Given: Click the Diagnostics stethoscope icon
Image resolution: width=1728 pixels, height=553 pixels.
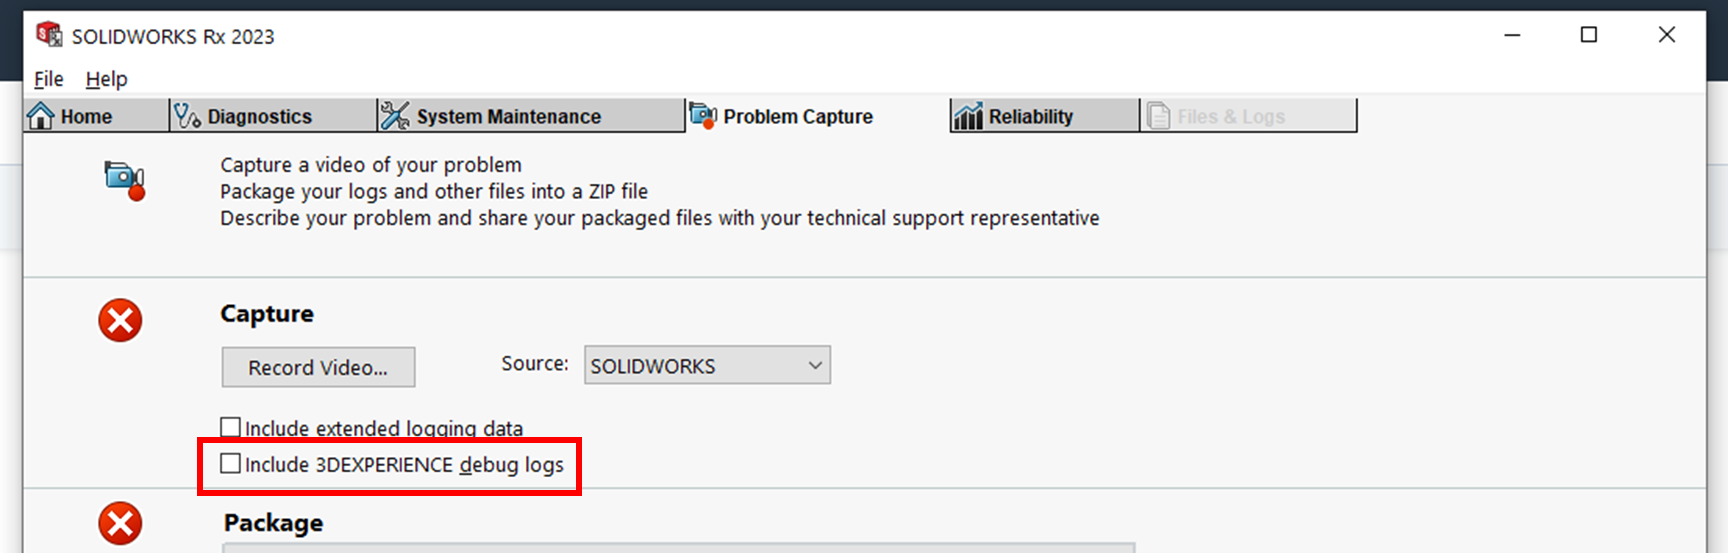Looking at the screenshot, I should pos(187,116).
